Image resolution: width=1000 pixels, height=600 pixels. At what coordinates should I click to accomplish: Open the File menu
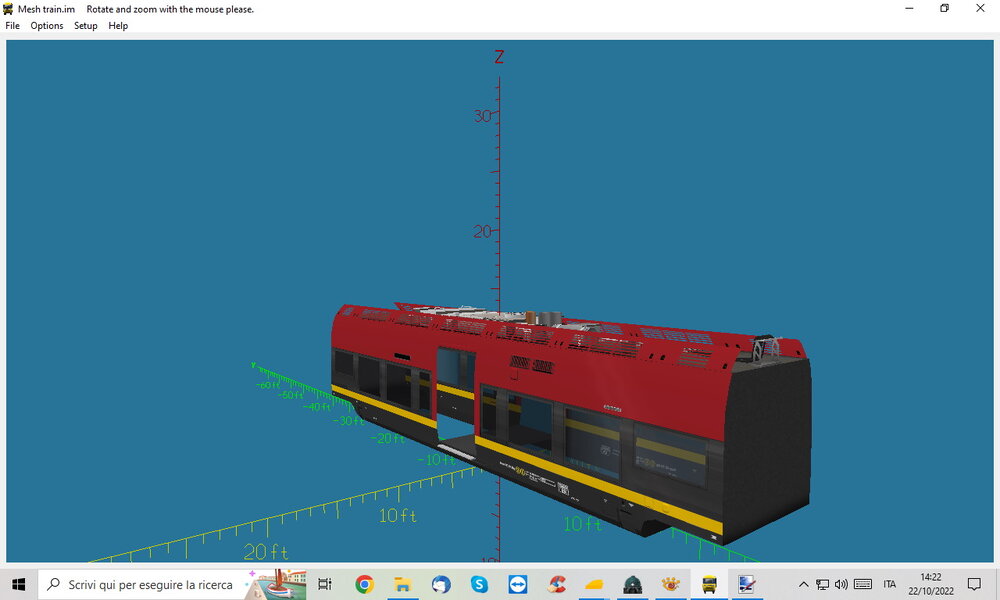point(13,26)
